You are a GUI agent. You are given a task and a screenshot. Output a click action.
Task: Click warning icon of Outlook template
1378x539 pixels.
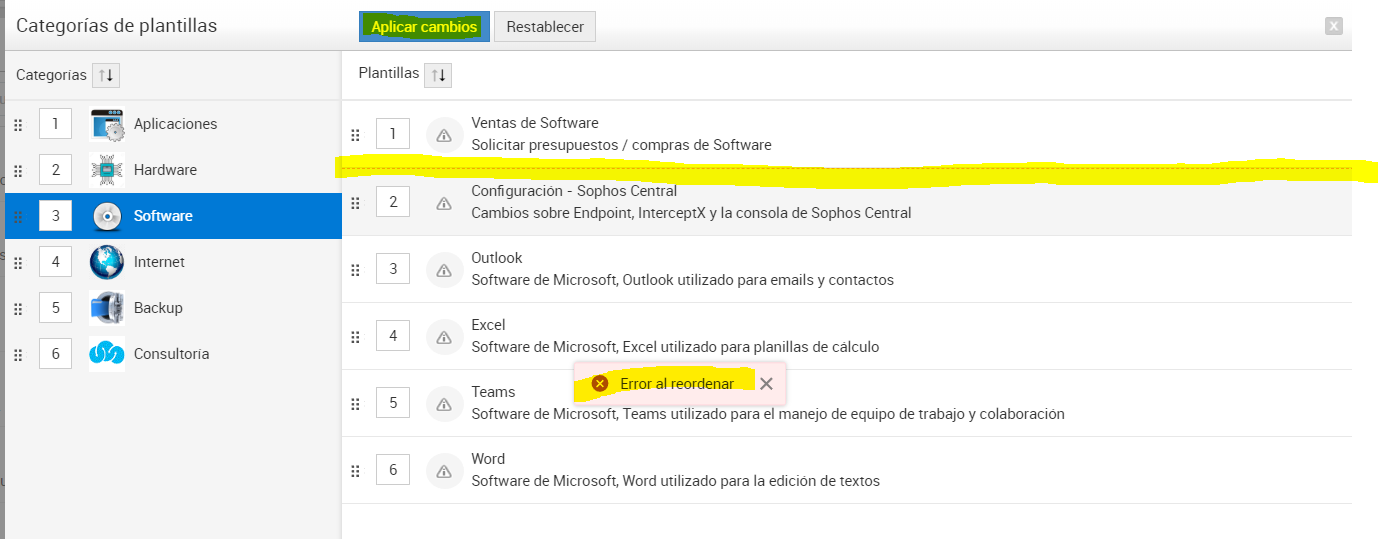(x=444, y=270)
